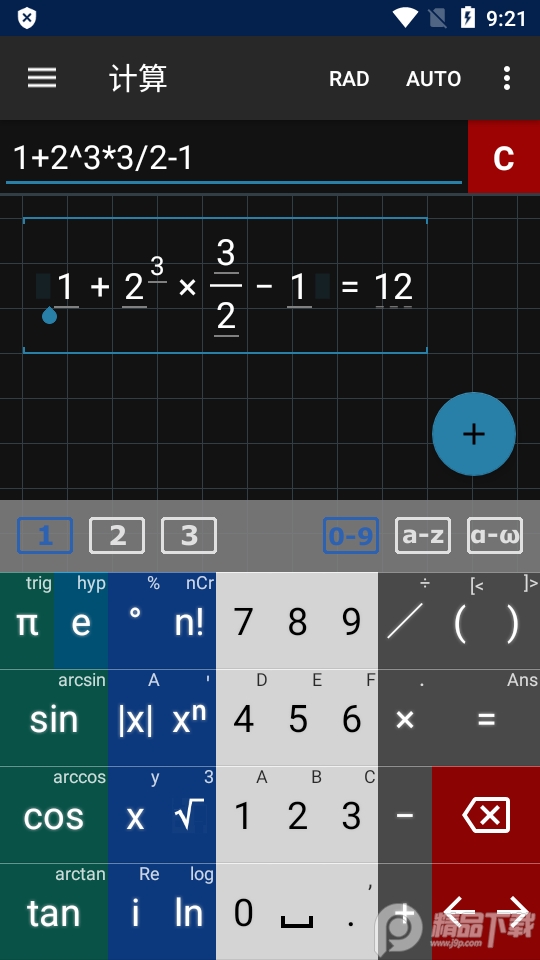The image size is (540, 960).
Task: Move cursor right with the right arrow key
Action: coord(513,912)
